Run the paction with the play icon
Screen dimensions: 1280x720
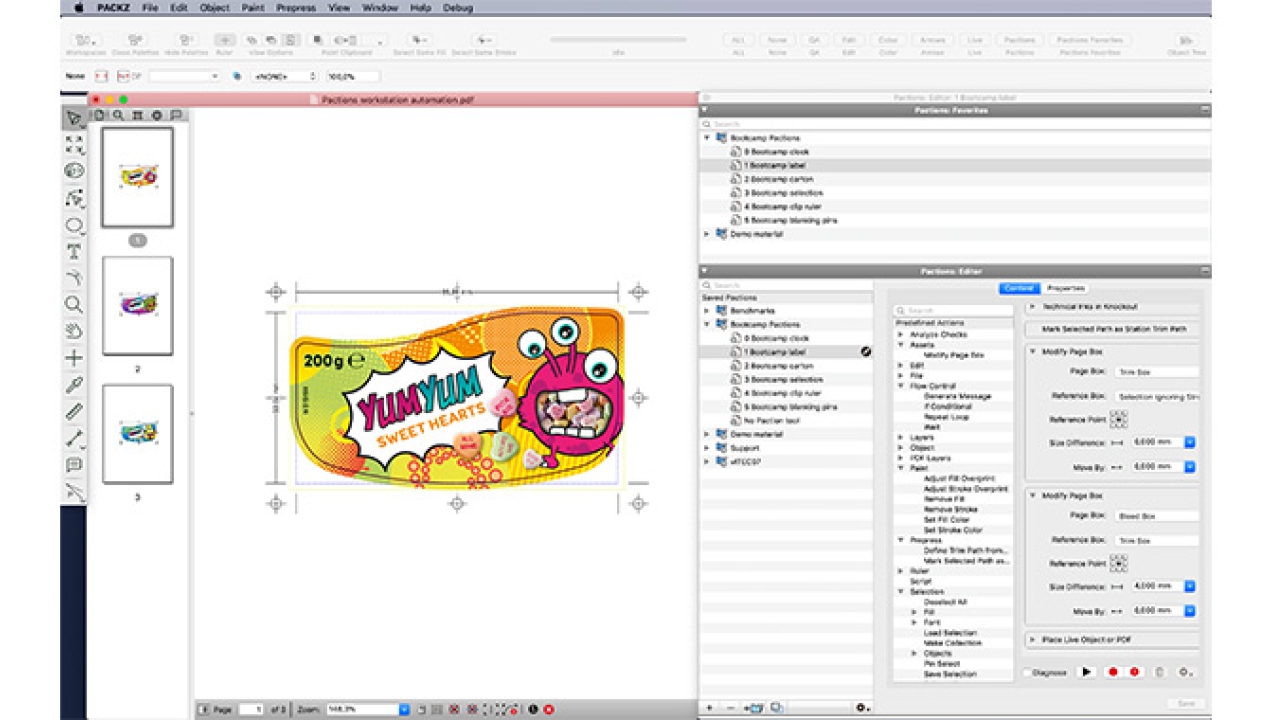(x=1087, y=672)
